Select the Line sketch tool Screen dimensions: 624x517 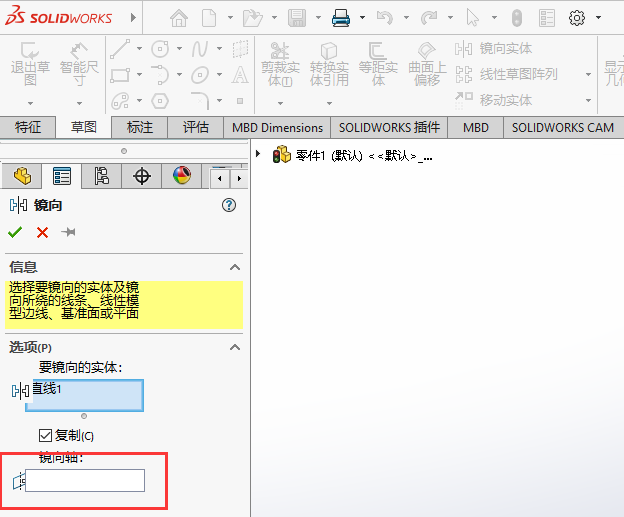click(120, 49)
